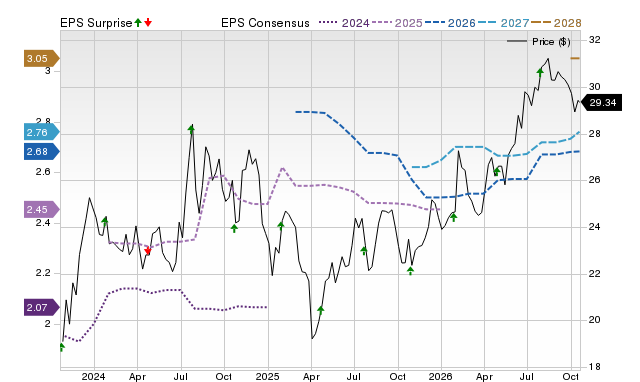Click the 2.4 tick on the EPS axis
The width and height of the screenshot is (640, 382).
43,223
